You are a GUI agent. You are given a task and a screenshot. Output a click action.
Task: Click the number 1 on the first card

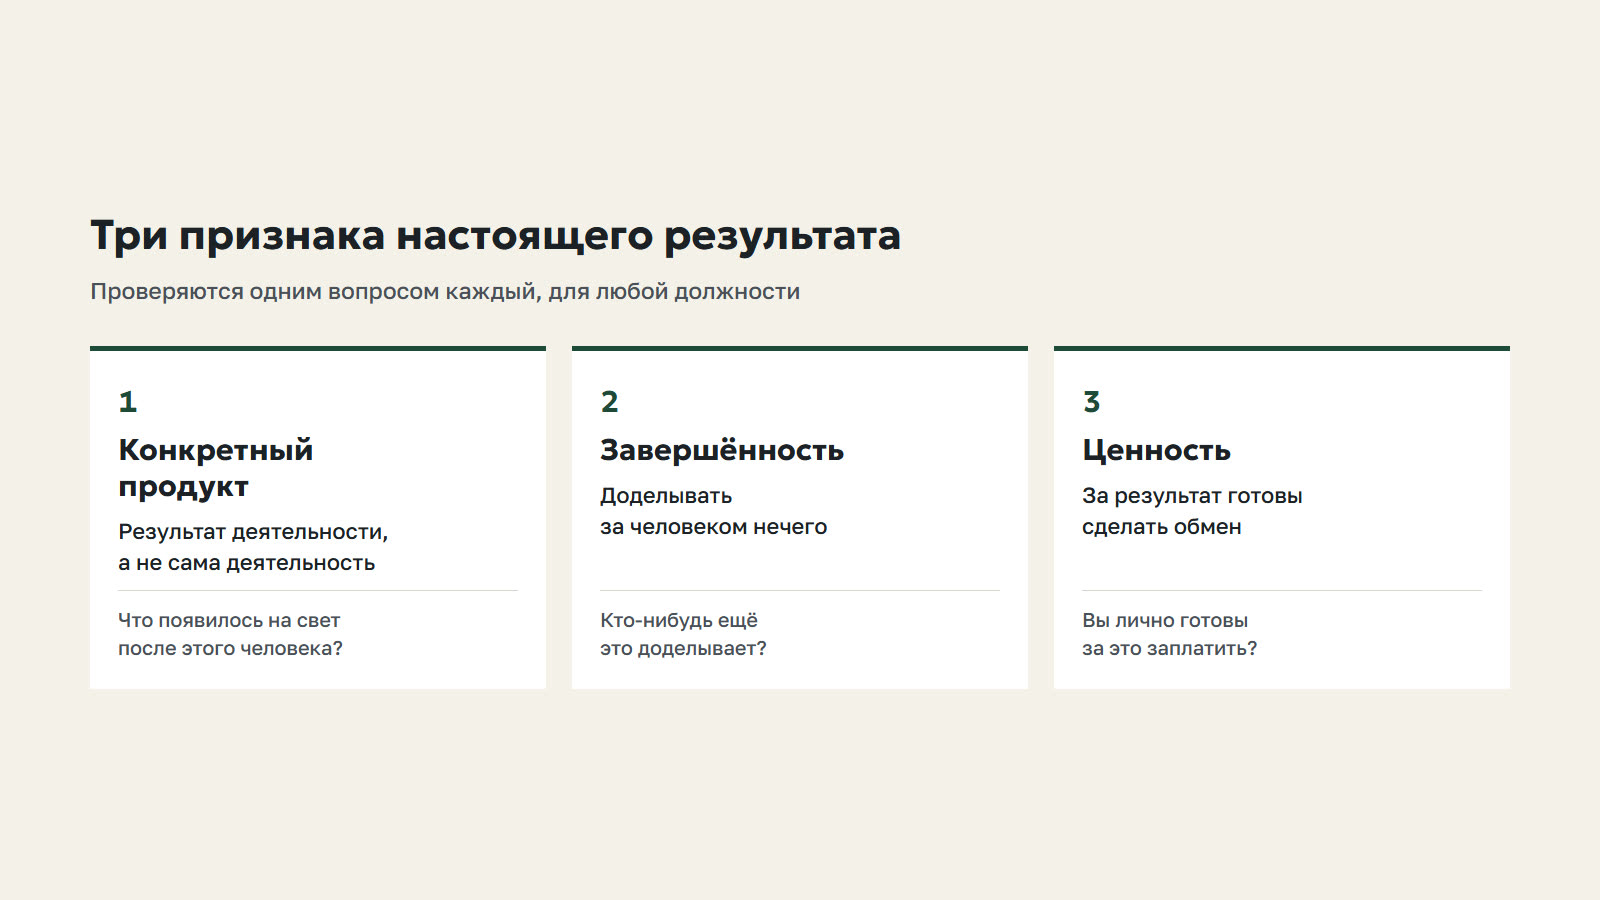(x=127, y=402)
